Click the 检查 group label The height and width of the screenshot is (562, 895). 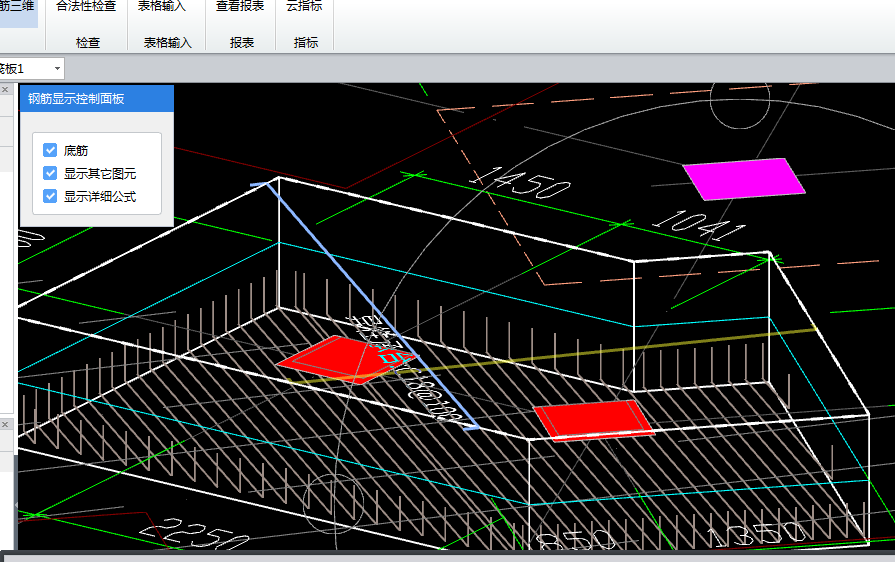point(88,43)
